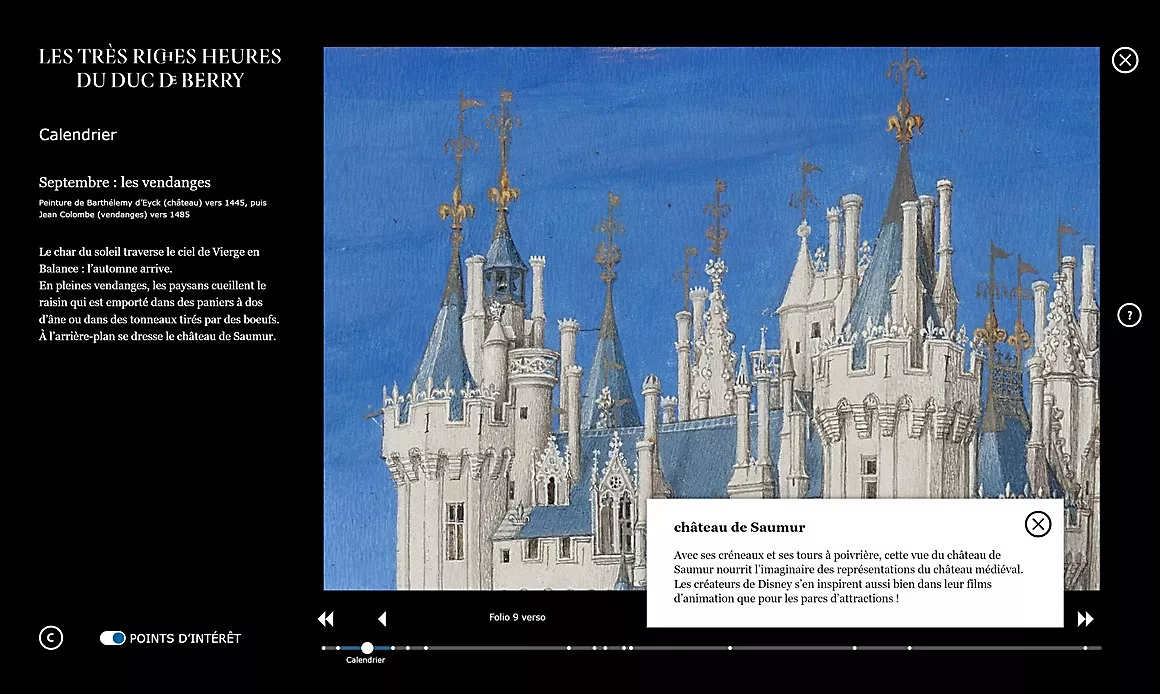1160x694 pixels.
Task: Click the 'Calendrier' label under the timeline
Action: [365, 660]
